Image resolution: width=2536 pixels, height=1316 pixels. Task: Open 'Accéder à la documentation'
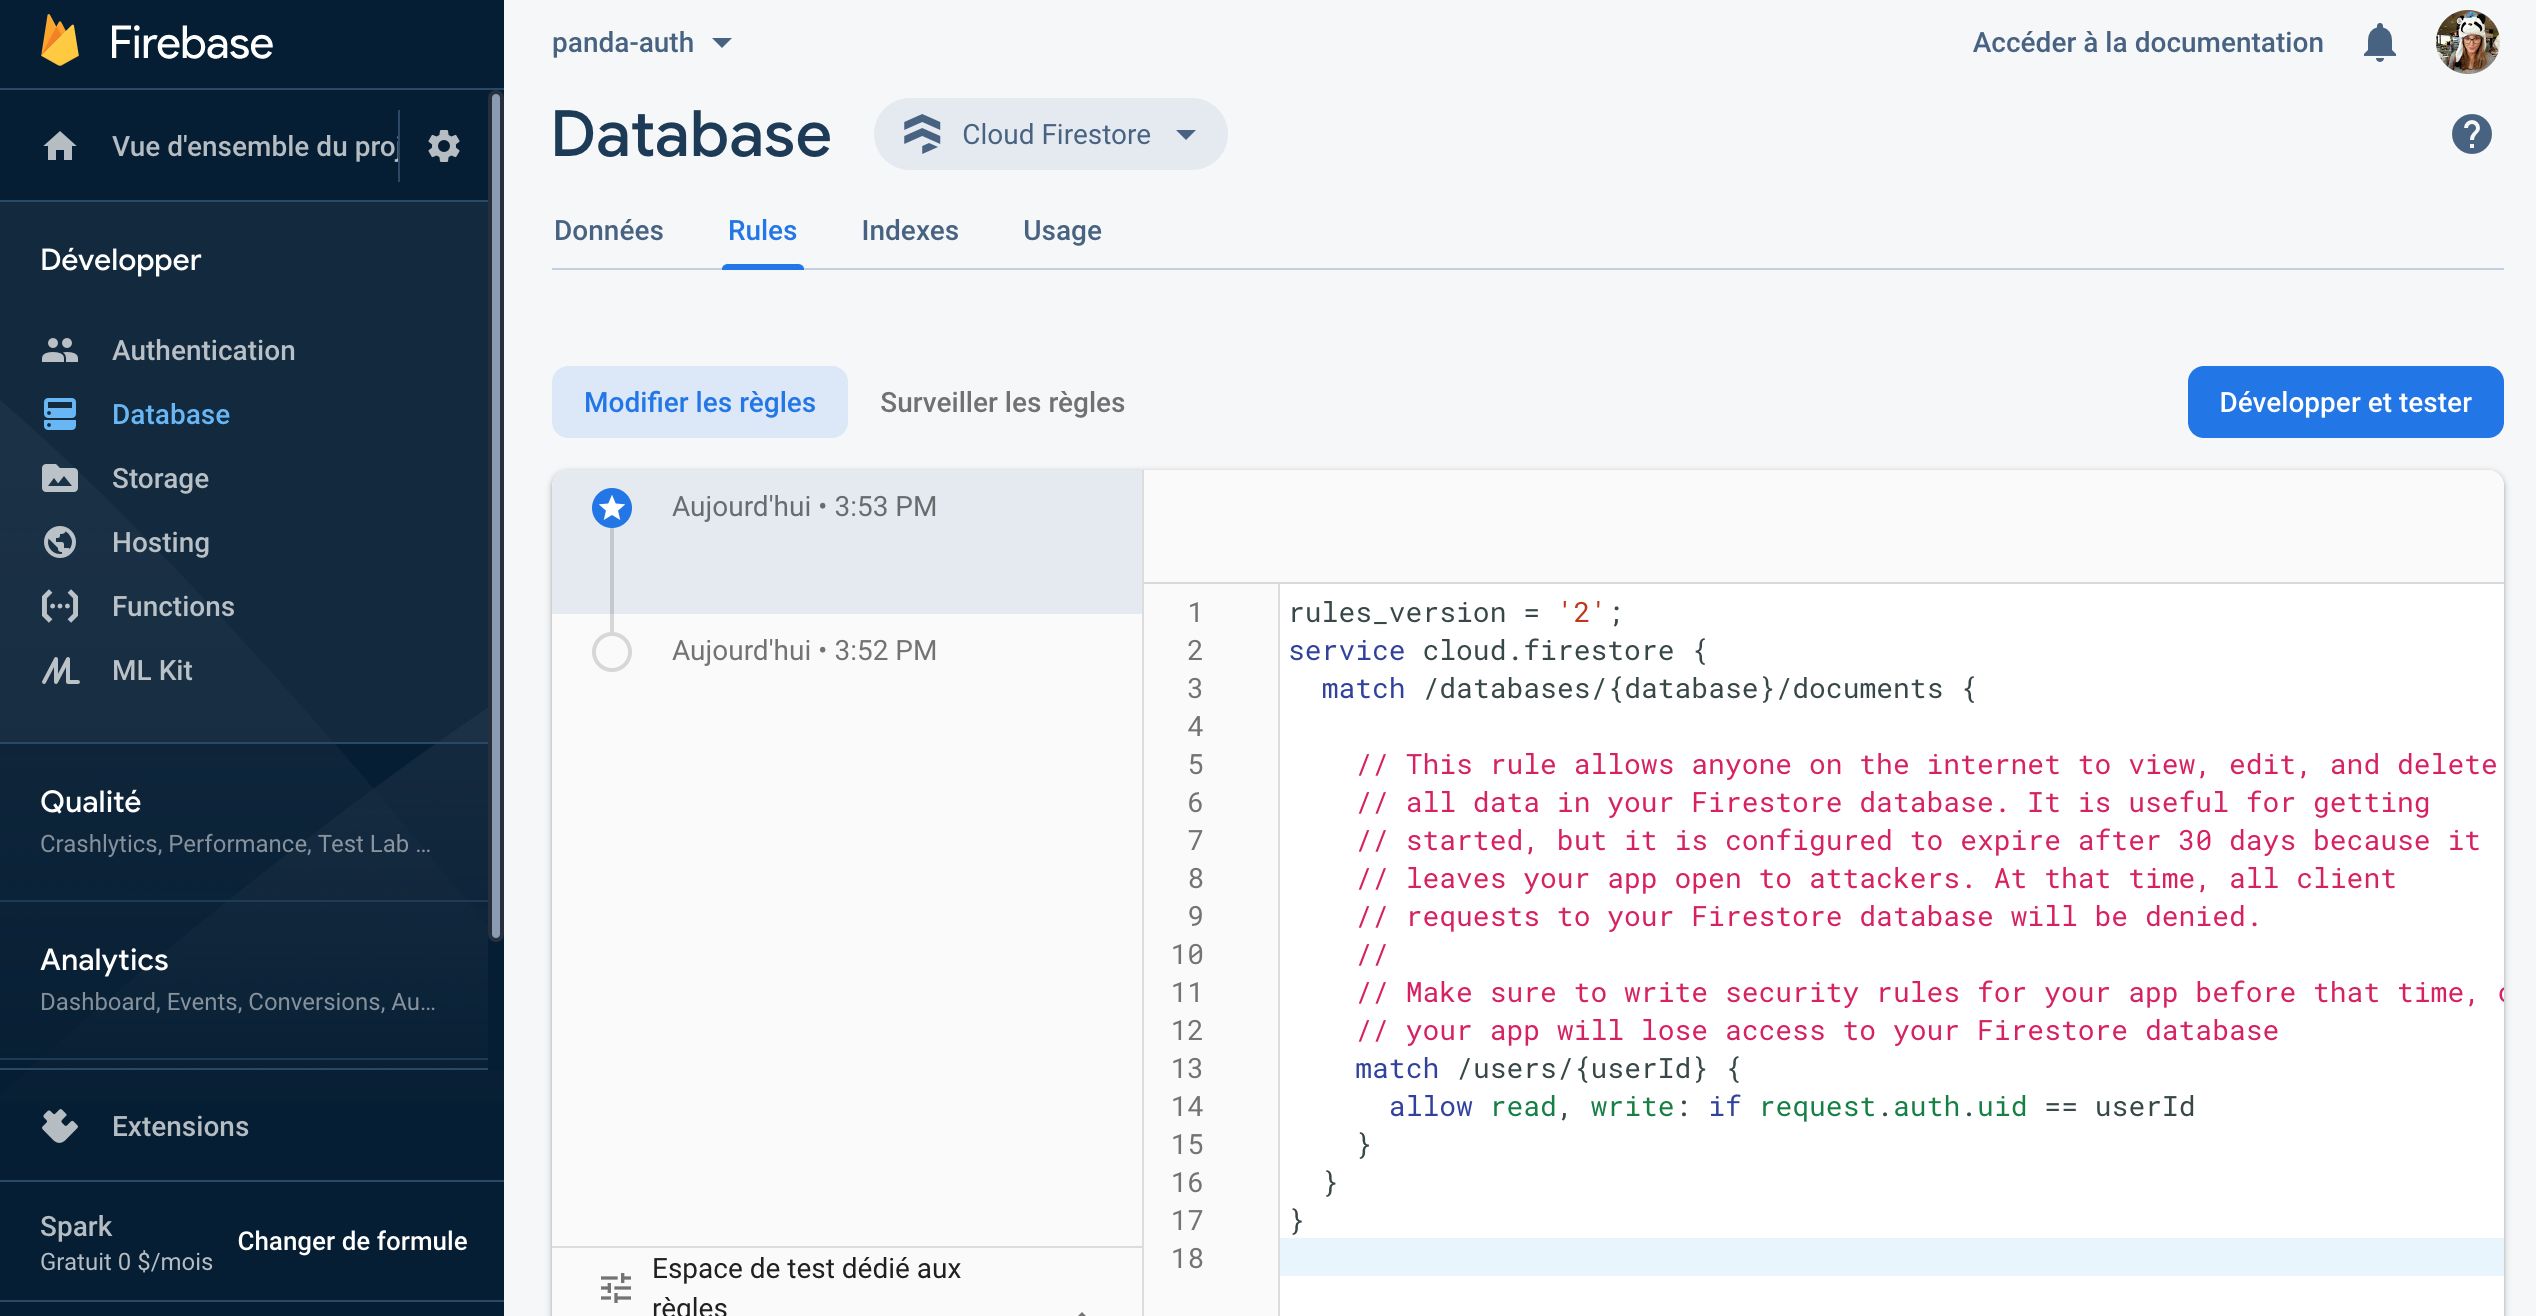click(2147, 42)
